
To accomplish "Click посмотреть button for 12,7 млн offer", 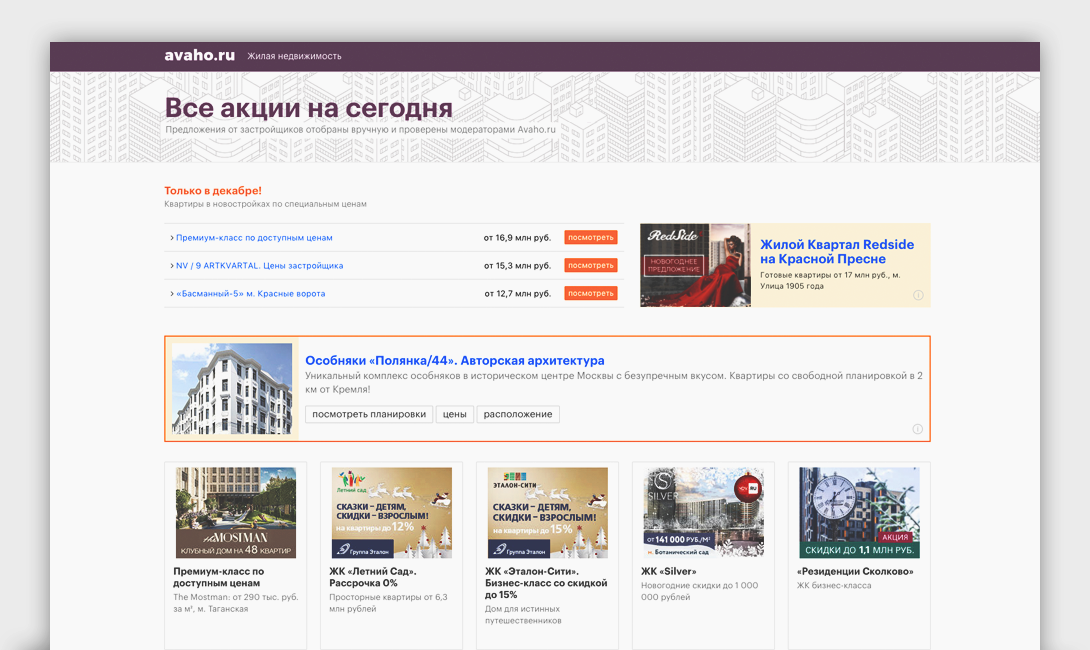I will point(591,293).
